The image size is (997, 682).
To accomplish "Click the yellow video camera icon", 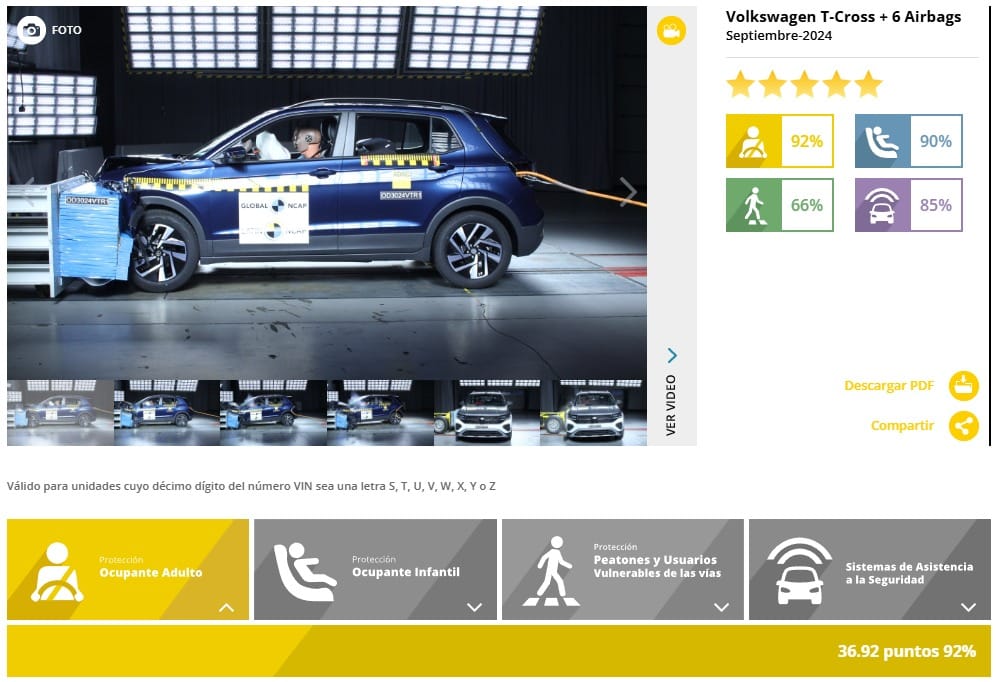I will tap(671, 31).
